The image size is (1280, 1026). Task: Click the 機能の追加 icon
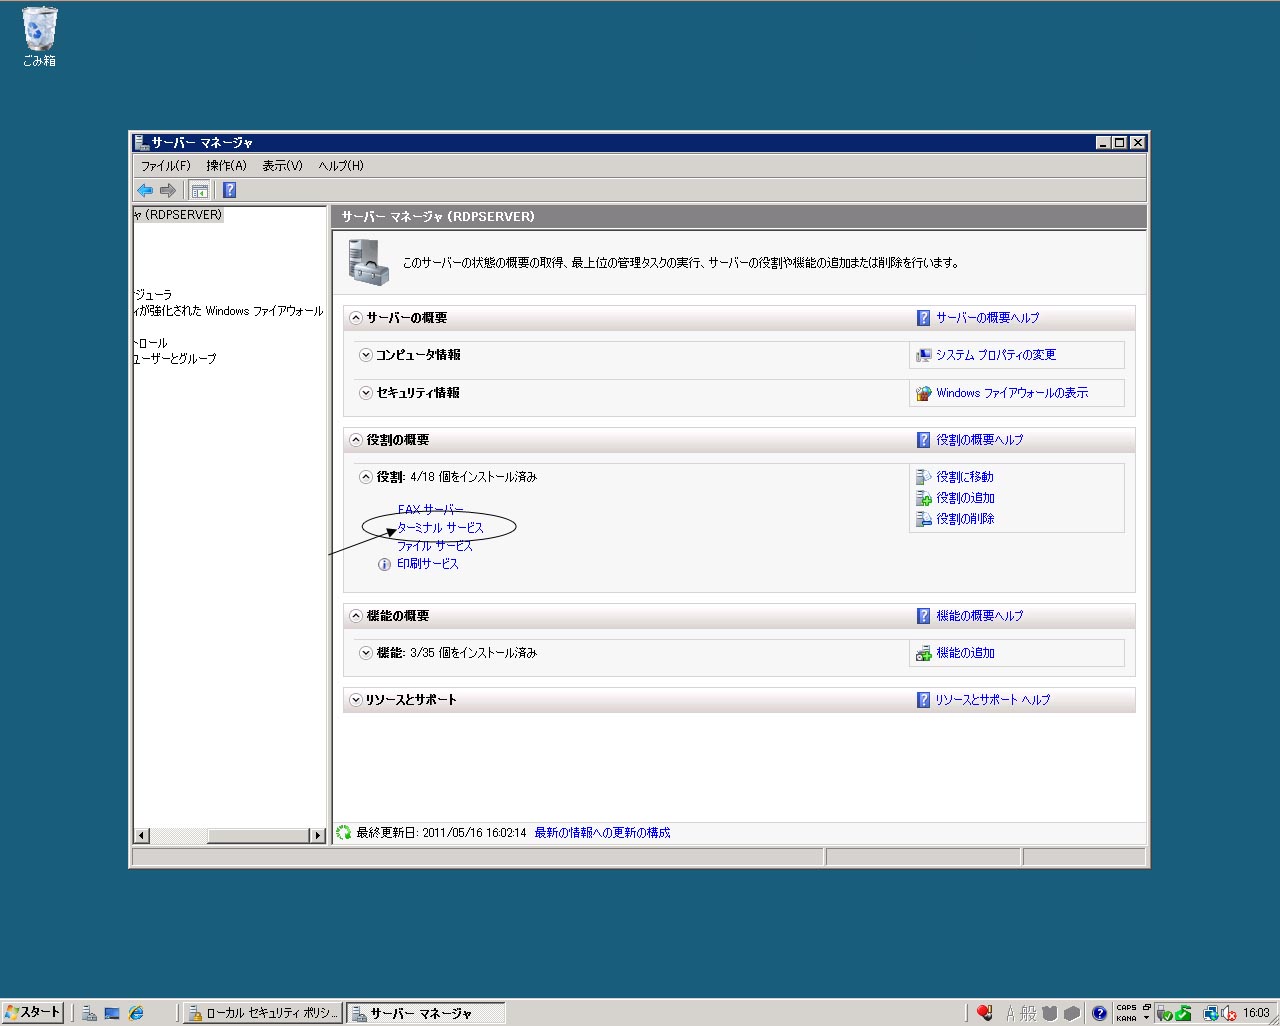923,653
